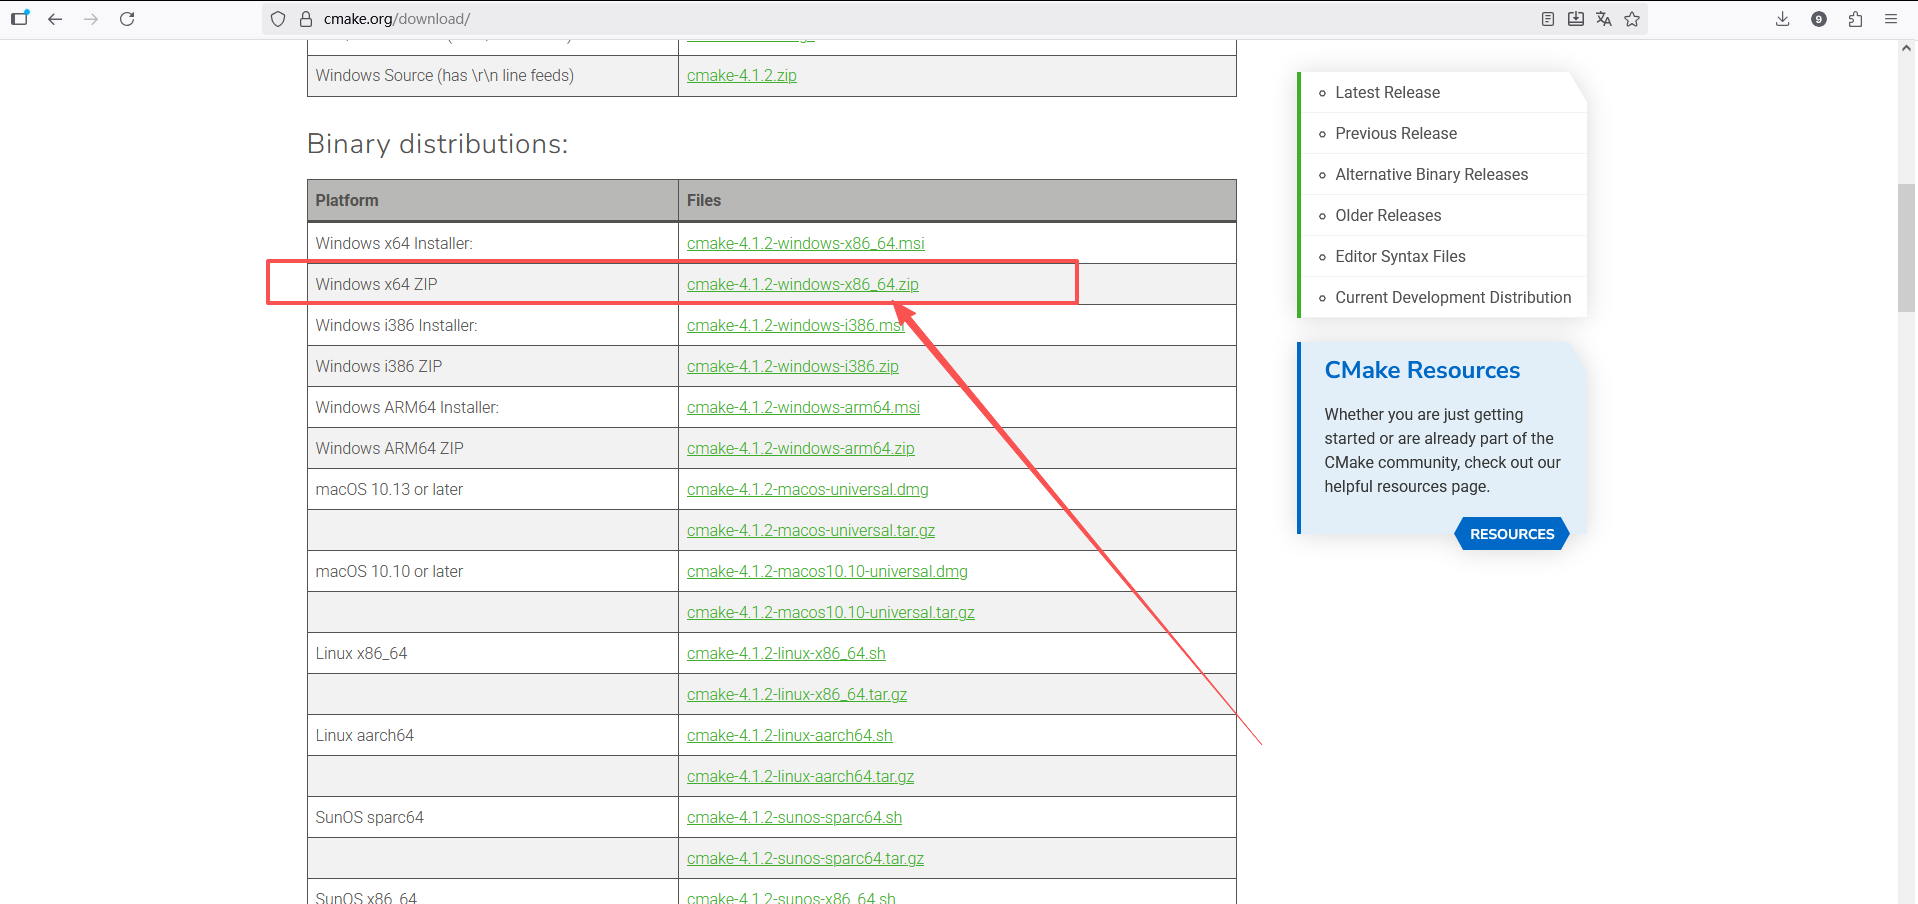Open the hamburger application menu
This screenshot has height=904, width=1918.
pos(1891,19)
